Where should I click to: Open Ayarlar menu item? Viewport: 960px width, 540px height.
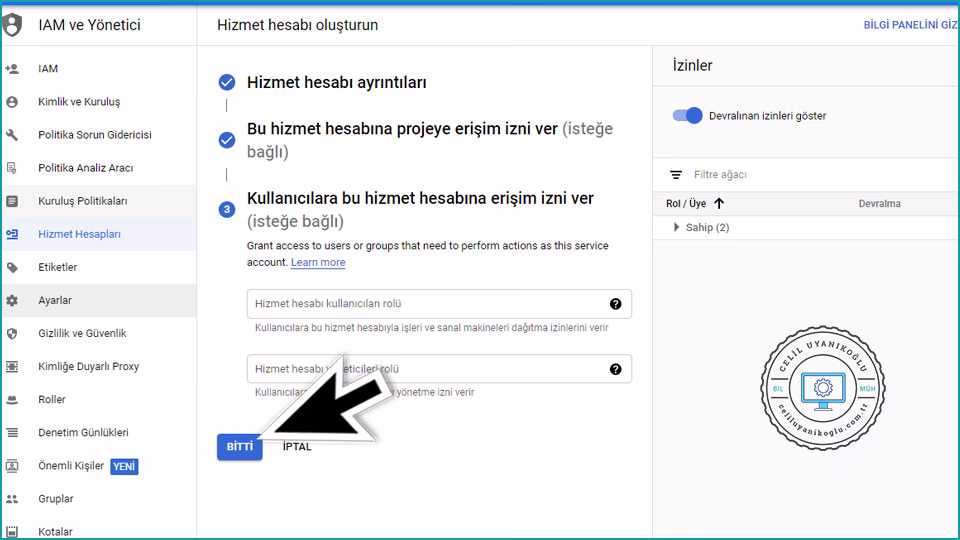tap(99, 300)
